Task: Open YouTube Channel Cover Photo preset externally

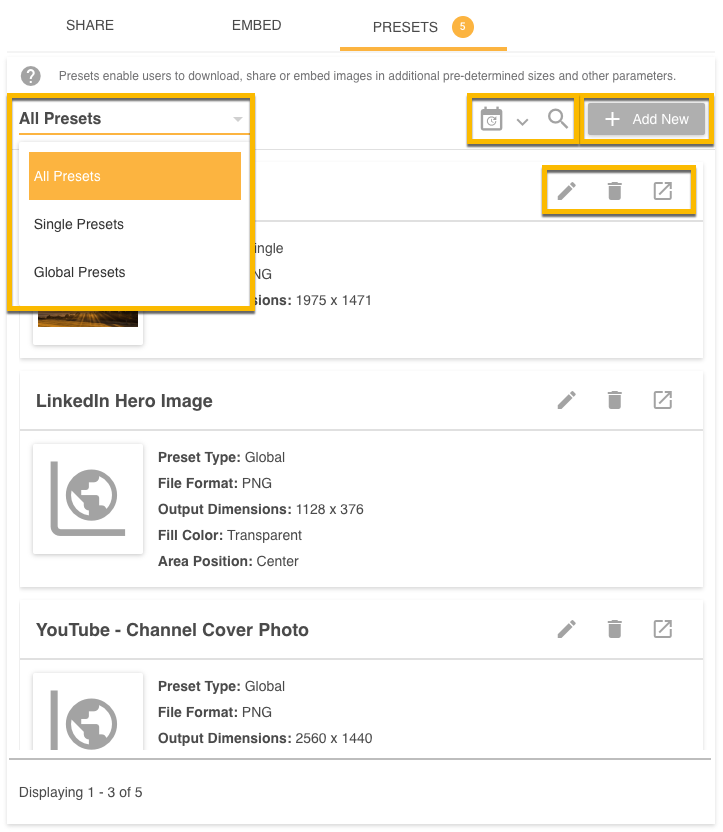Action: (662, 629)
